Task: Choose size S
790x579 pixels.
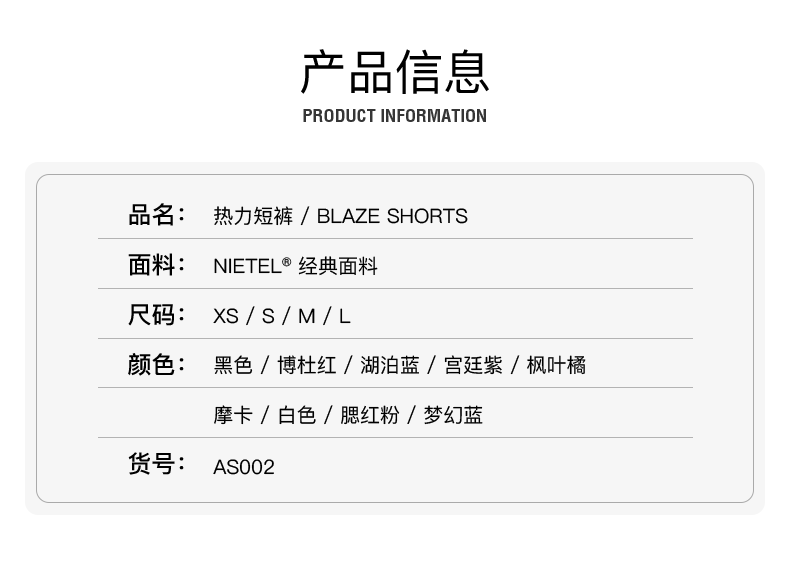Action: click(268, 316)
